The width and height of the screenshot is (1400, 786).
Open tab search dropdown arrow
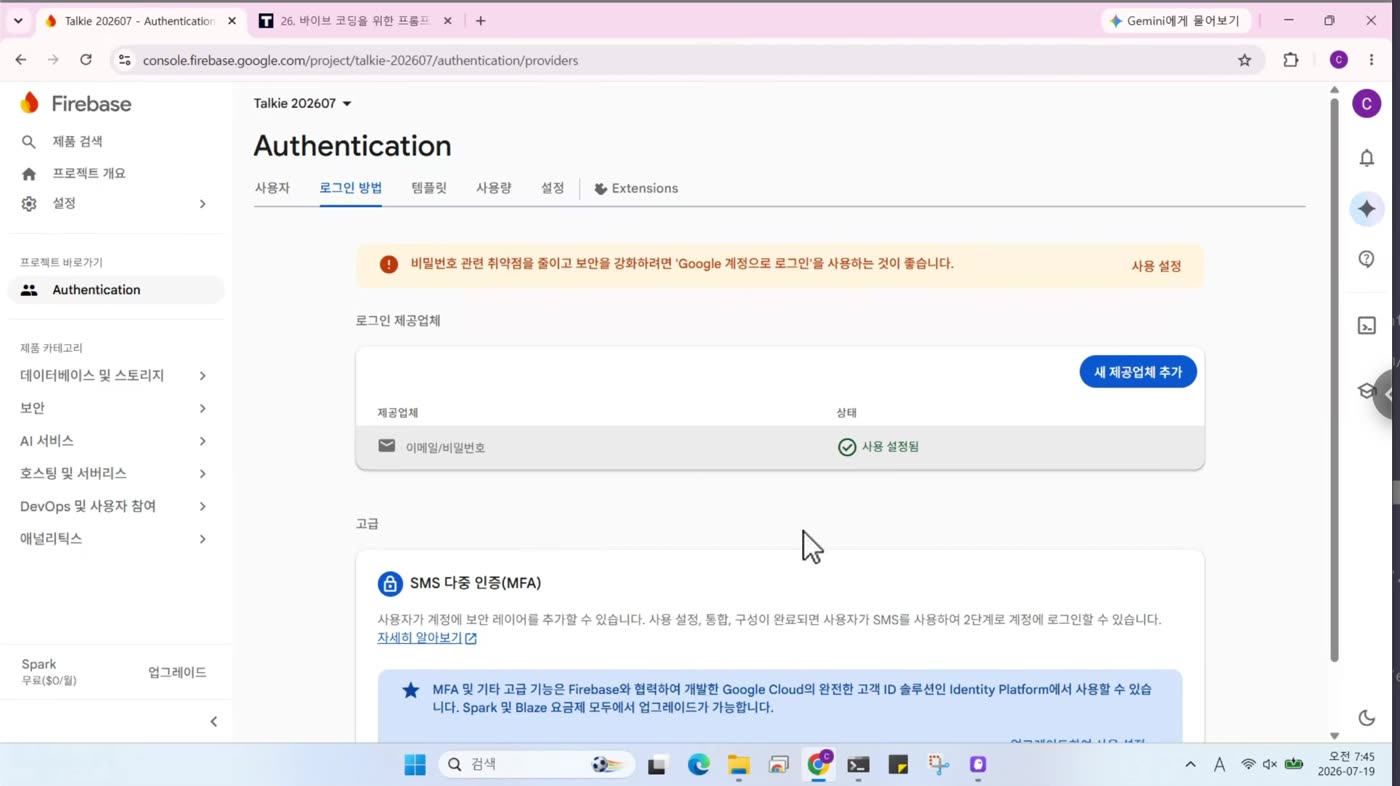(x=18, y=20)
